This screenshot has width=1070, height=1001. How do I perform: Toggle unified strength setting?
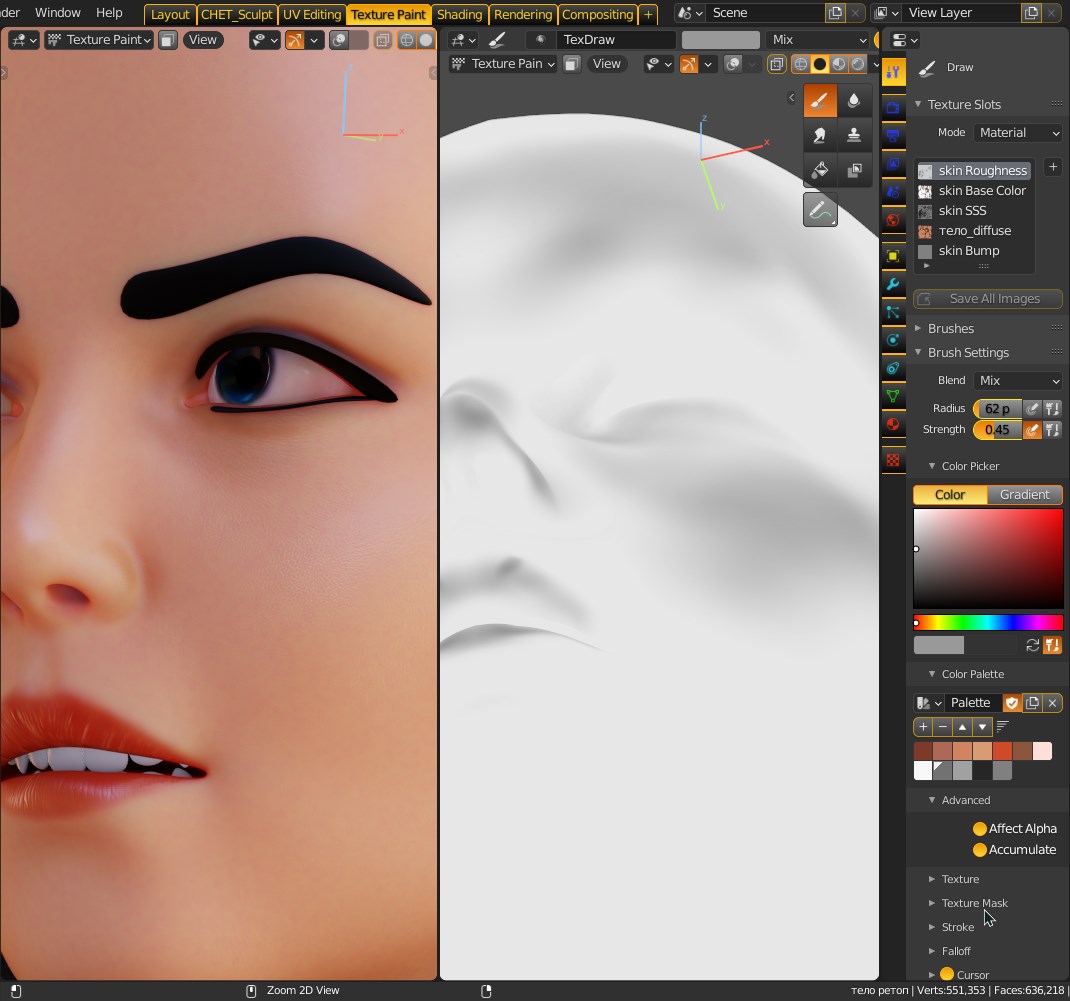[x=1053, y=430]
